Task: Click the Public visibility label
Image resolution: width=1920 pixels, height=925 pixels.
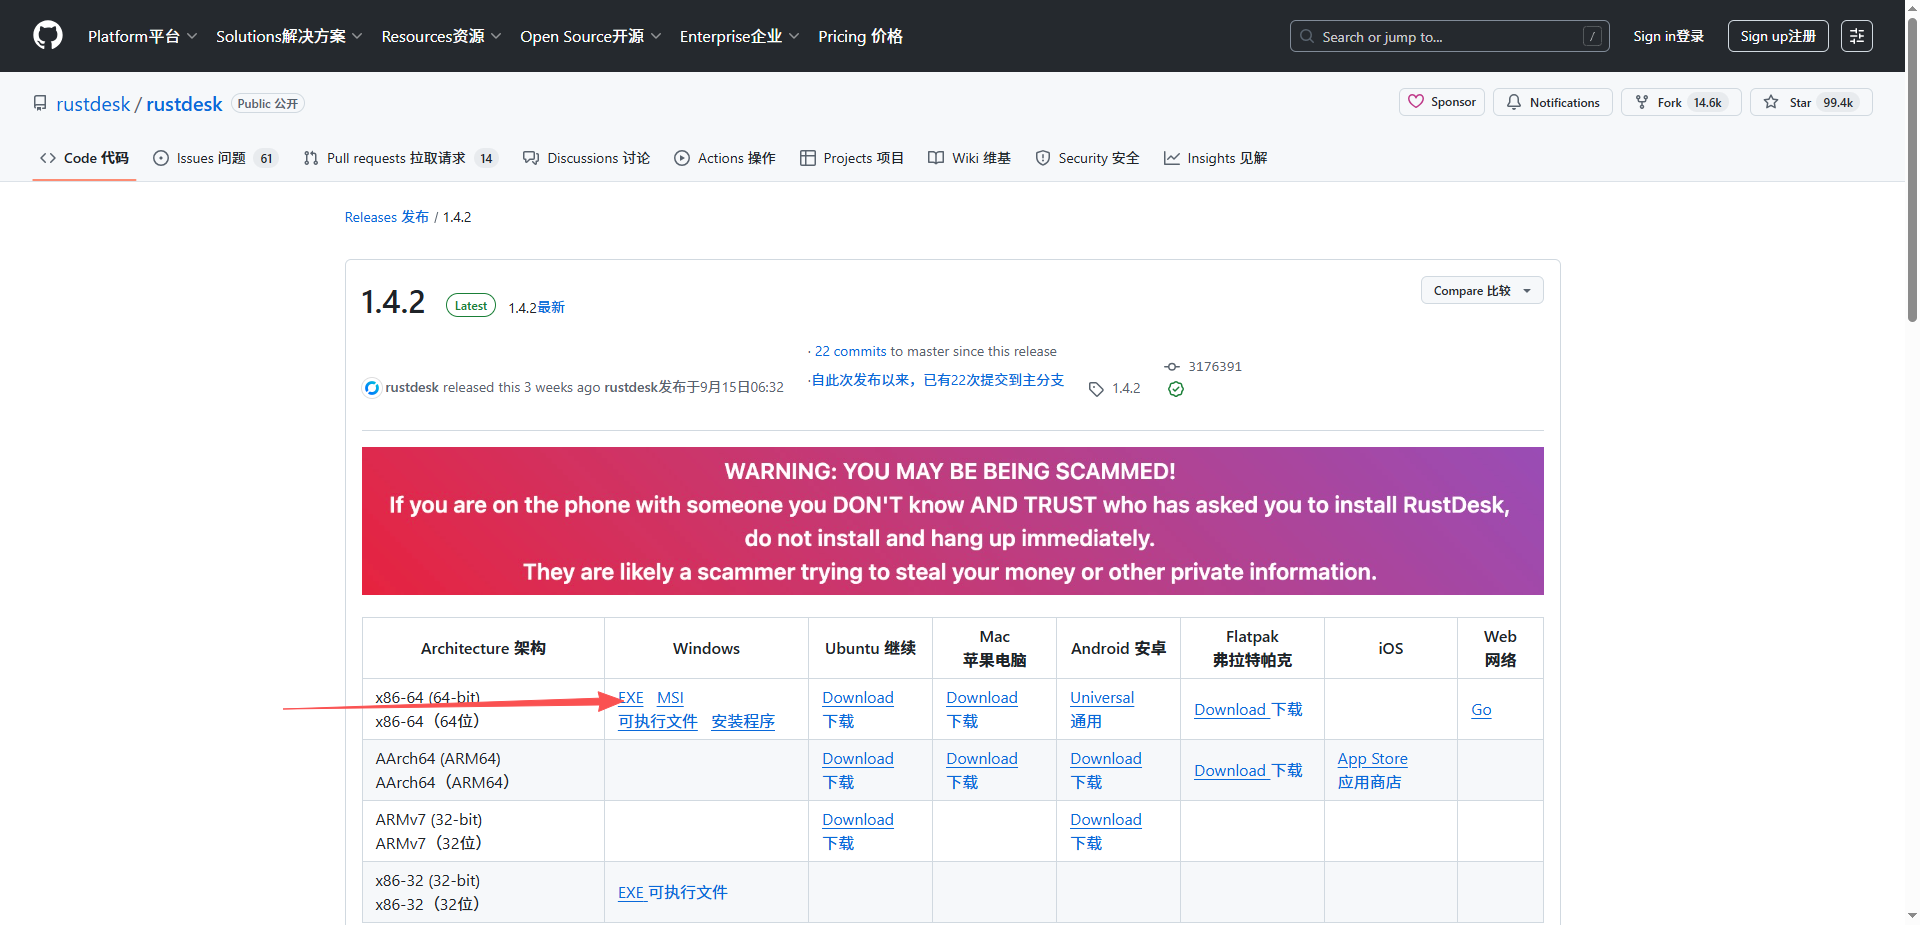Action: coord(267,104)
